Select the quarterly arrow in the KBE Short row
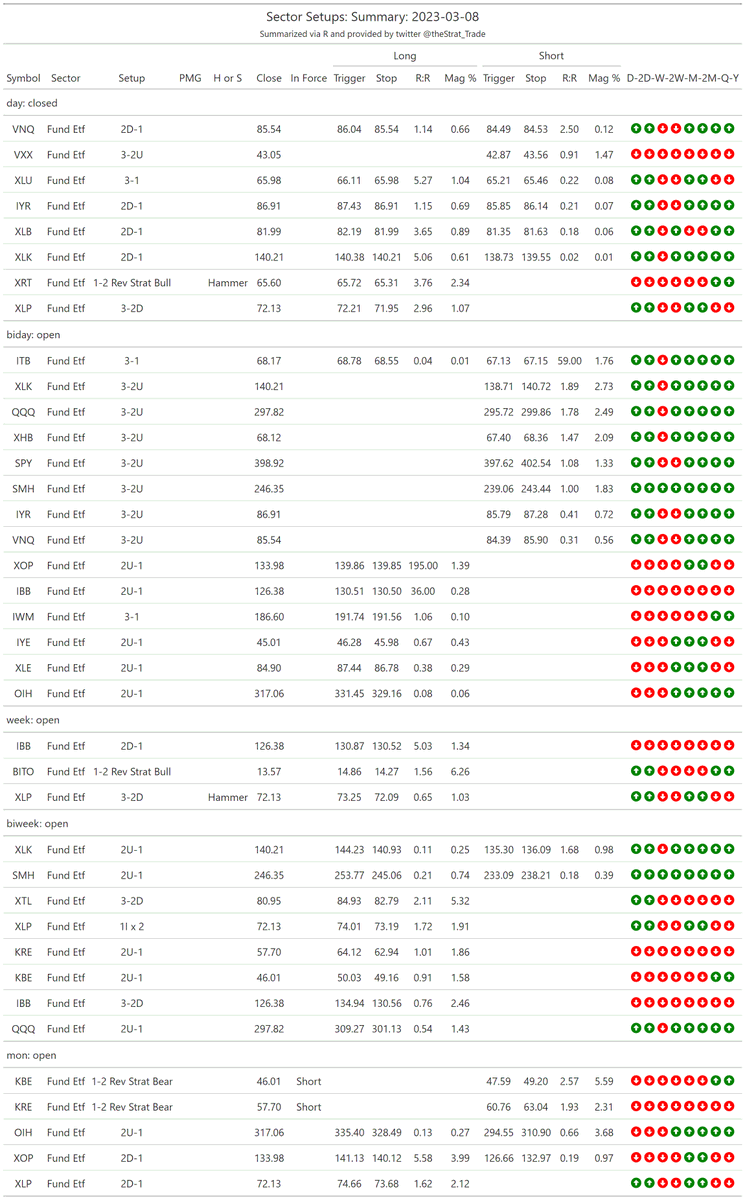 pyautogui.click(x=716, y=1081)
